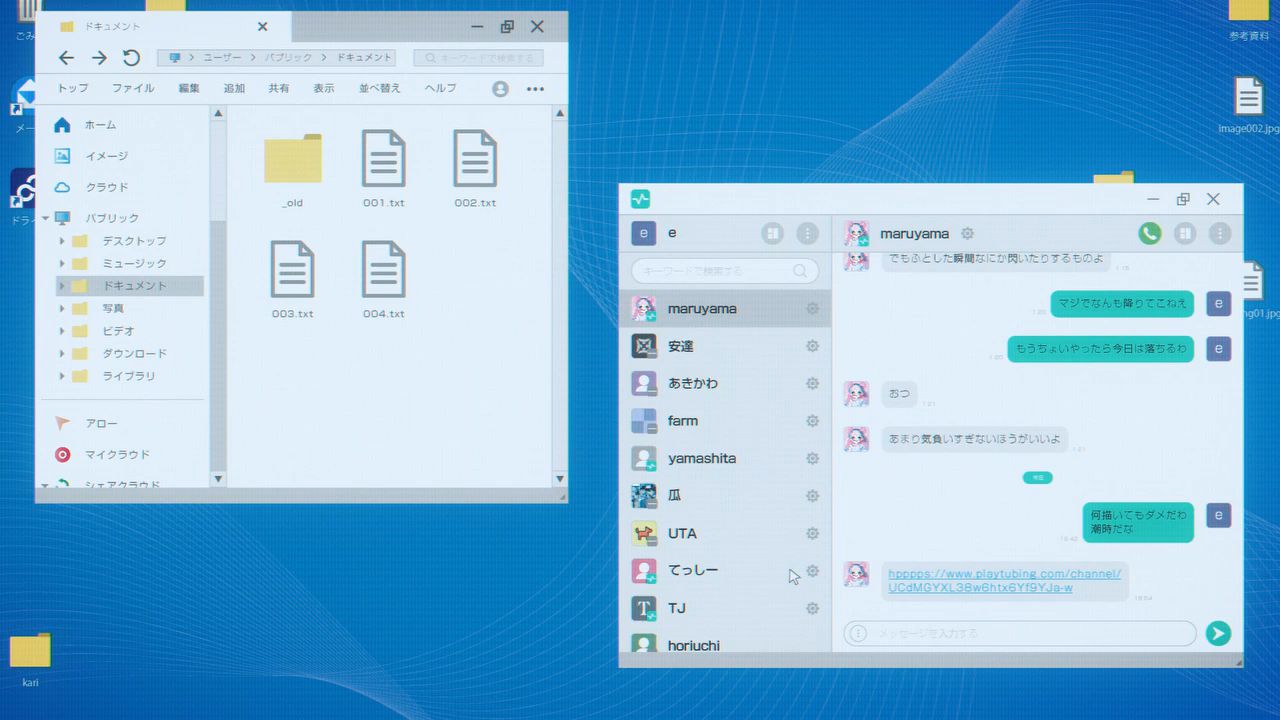1280x720 pixels.
Task: Collapse the パブリック tree node
Action: pos(45,218)
